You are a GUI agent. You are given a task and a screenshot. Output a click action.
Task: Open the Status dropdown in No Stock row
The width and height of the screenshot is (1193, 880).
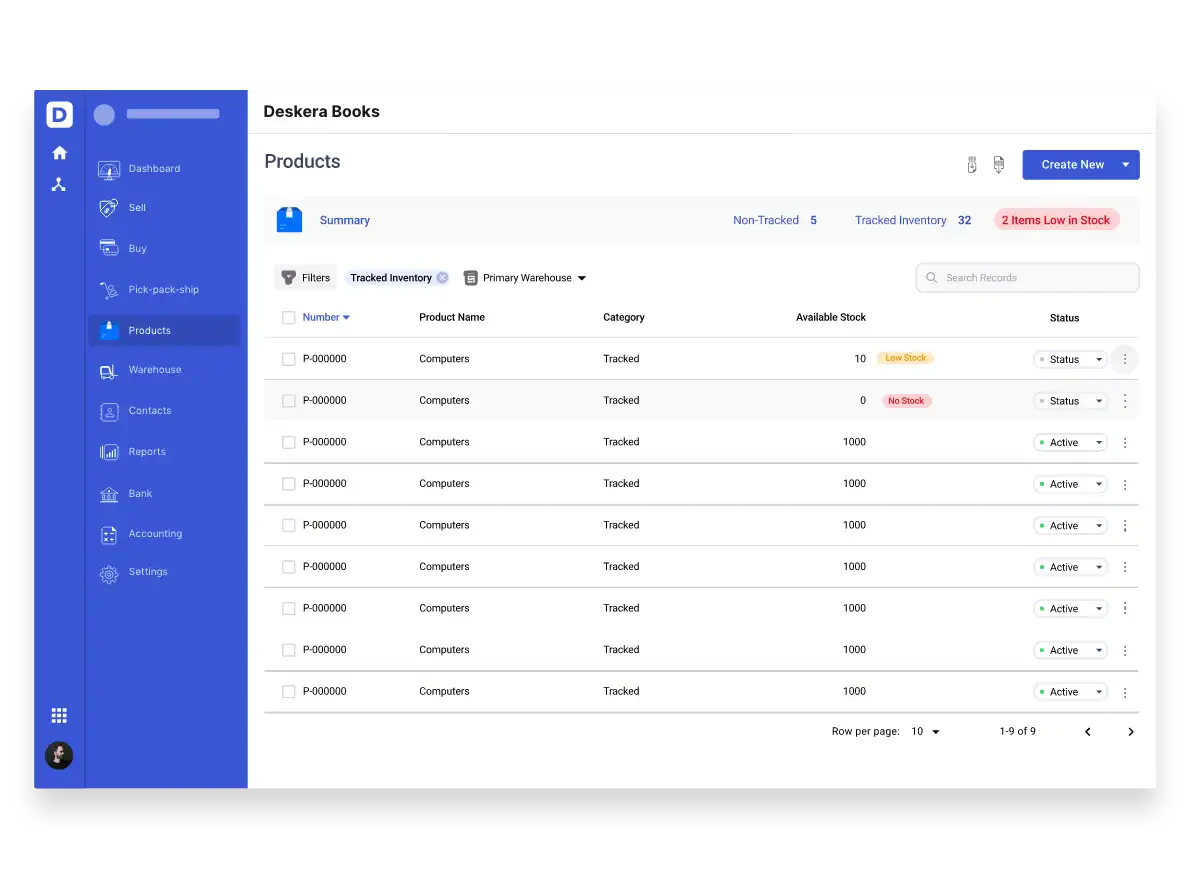pos(1070,401)
